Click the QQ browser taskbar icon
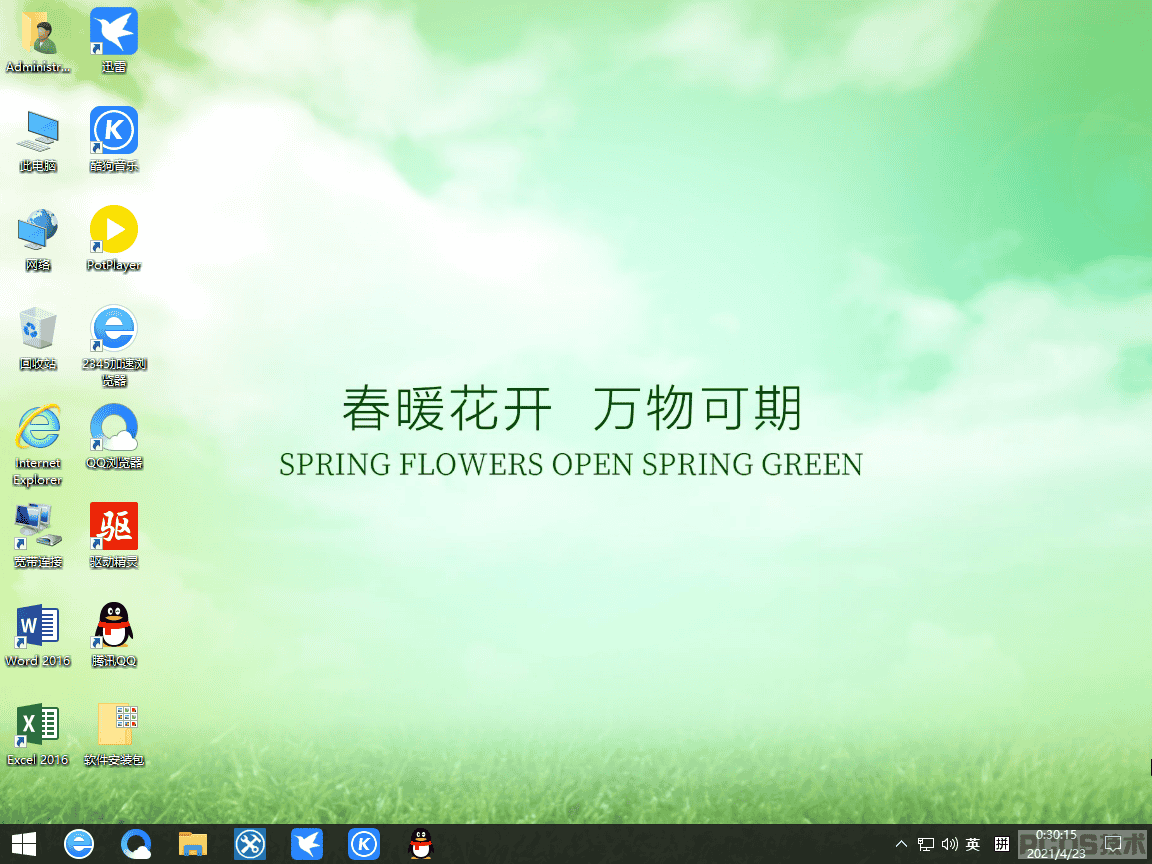Screen dimensions: 1152x864 136,844
